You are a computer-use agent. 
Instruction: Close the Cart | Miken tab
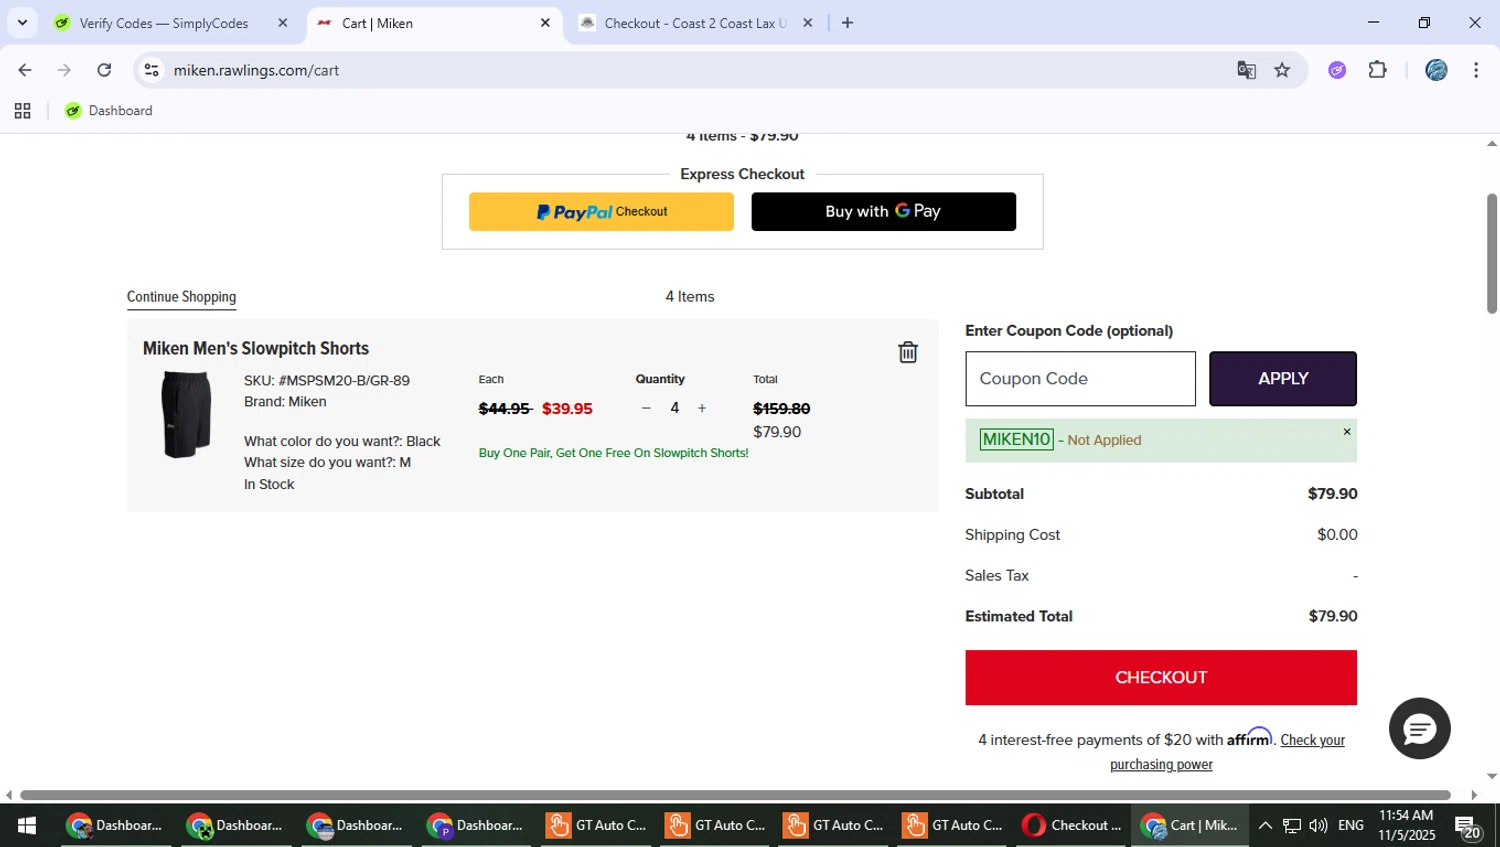point(545,23)
